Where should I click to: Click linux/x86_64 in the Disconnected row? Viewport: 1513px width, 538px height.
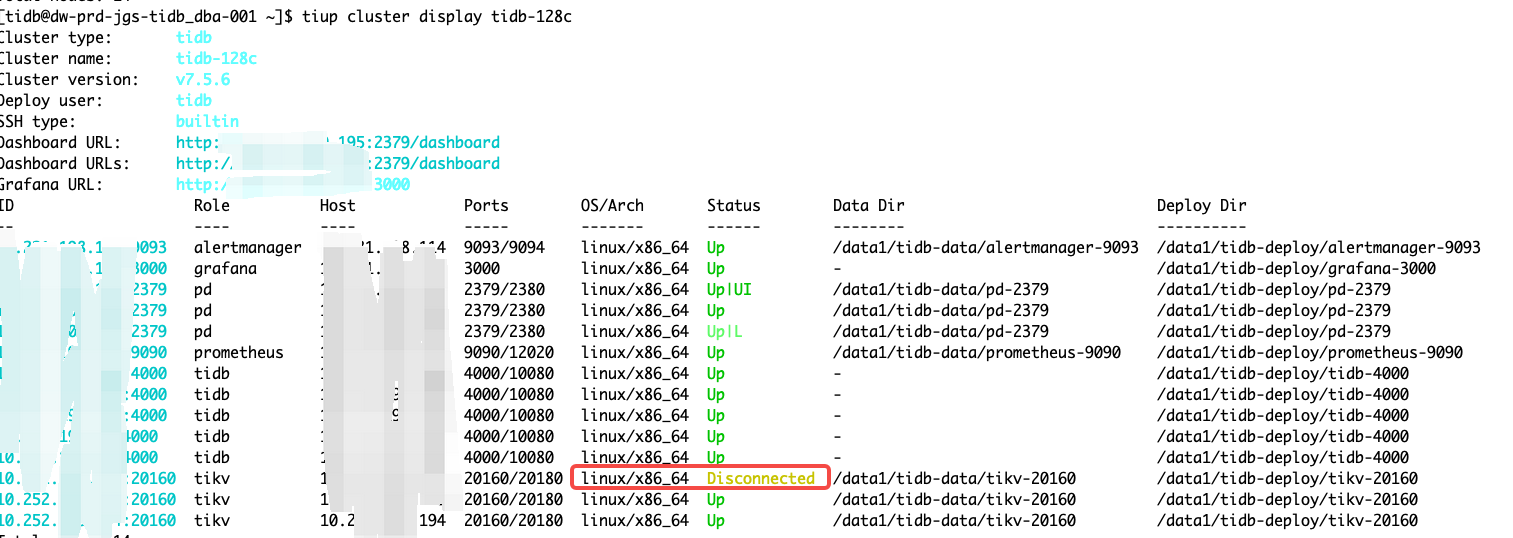(635, 478)
